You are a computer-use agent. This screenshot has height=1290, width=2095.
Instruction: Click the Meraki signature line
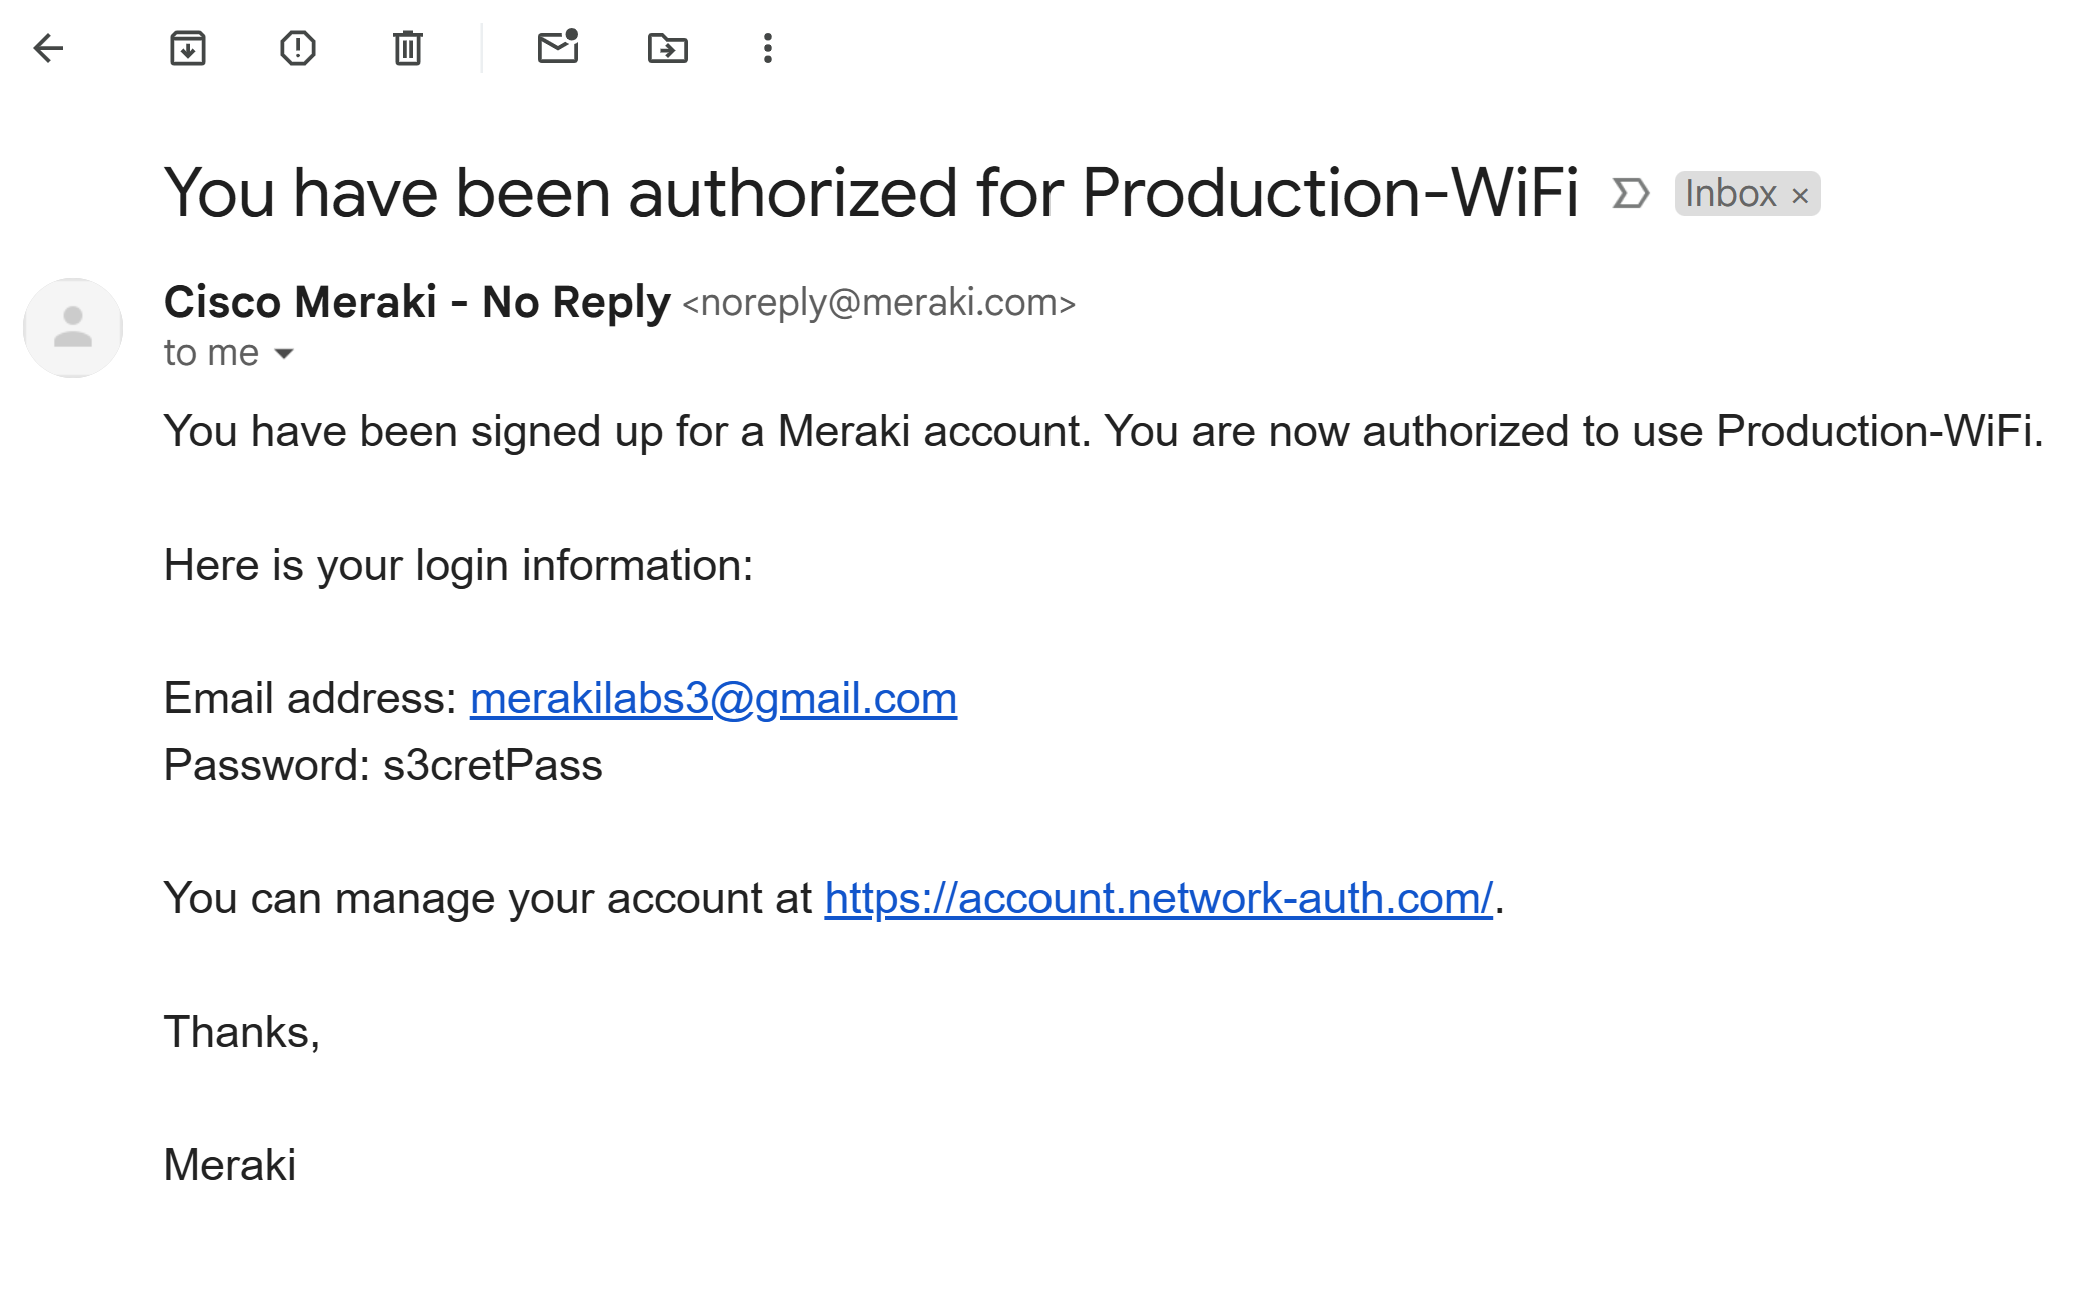click(x=230, y=1165)
